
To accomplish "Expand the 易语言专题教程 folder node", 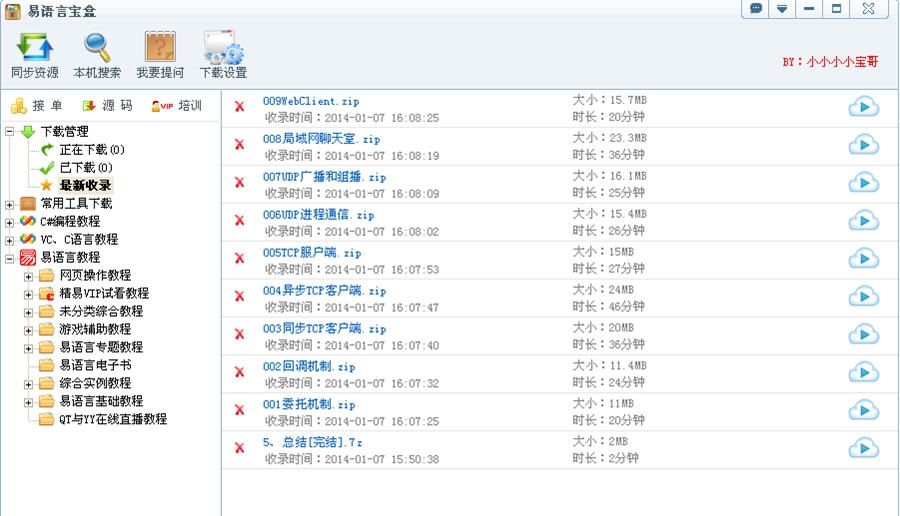I will click(x=28, y=348).
